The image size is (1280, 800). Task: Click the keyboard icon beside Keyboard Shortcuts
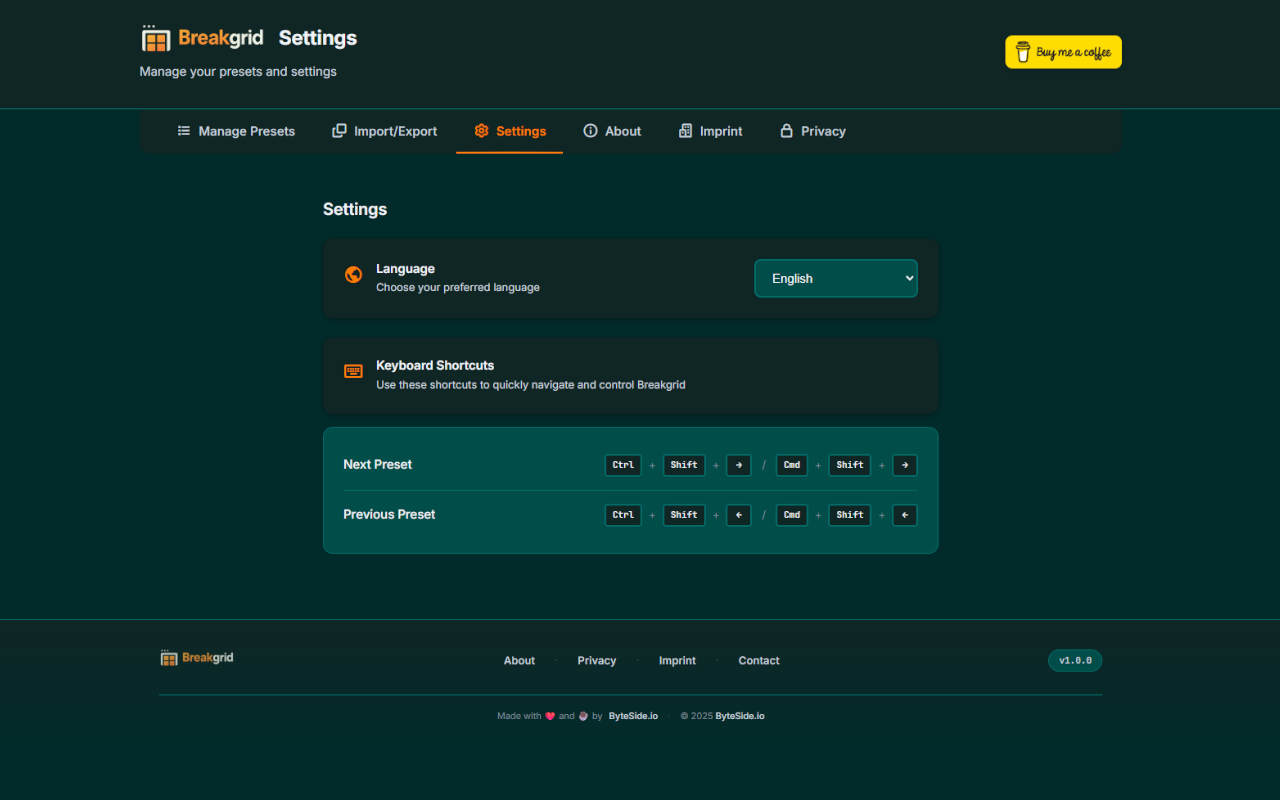[353, 371]
